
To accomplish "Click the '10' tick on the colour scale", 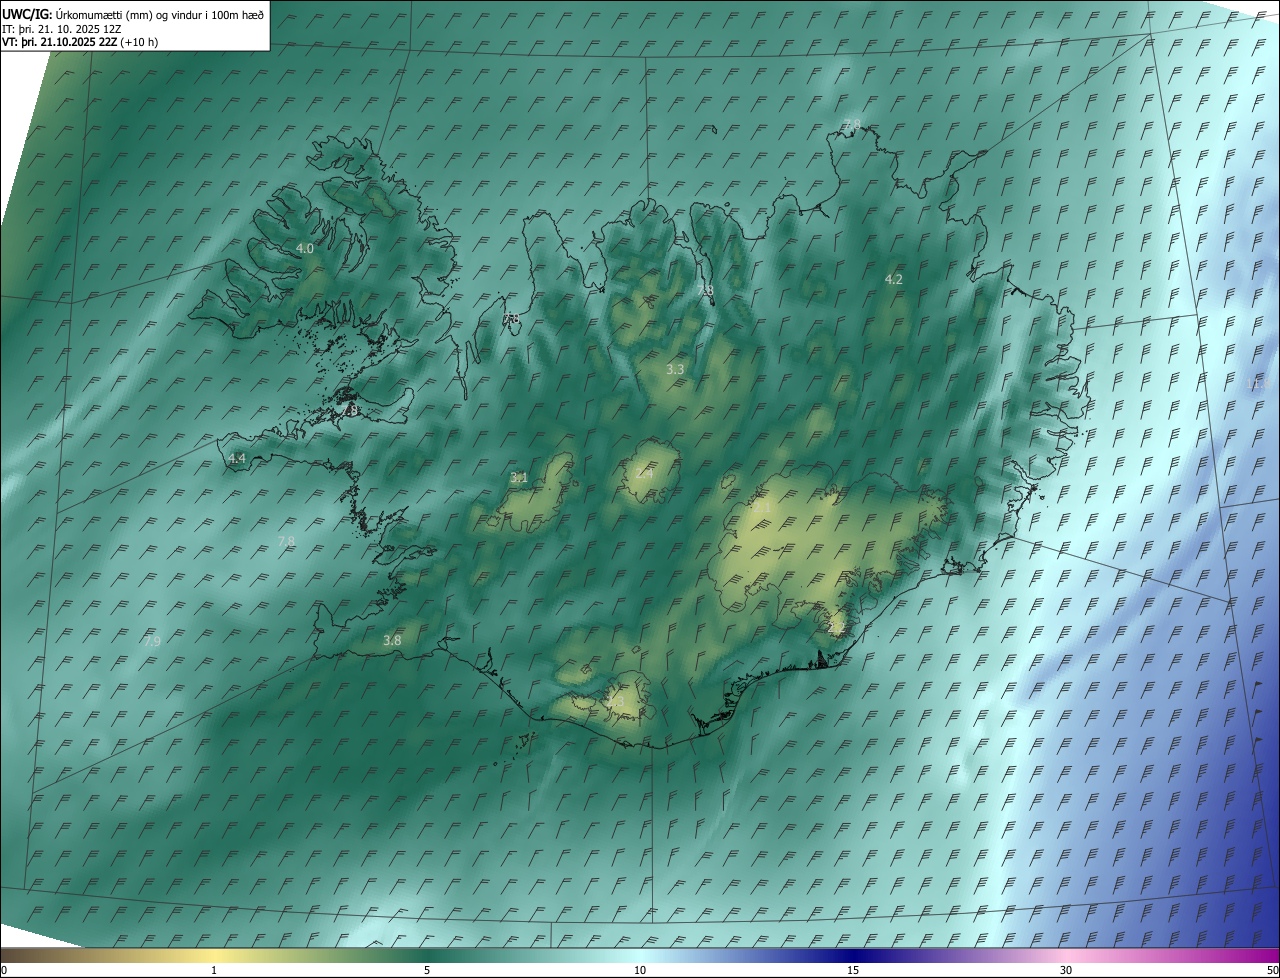I will coord(640,971).
